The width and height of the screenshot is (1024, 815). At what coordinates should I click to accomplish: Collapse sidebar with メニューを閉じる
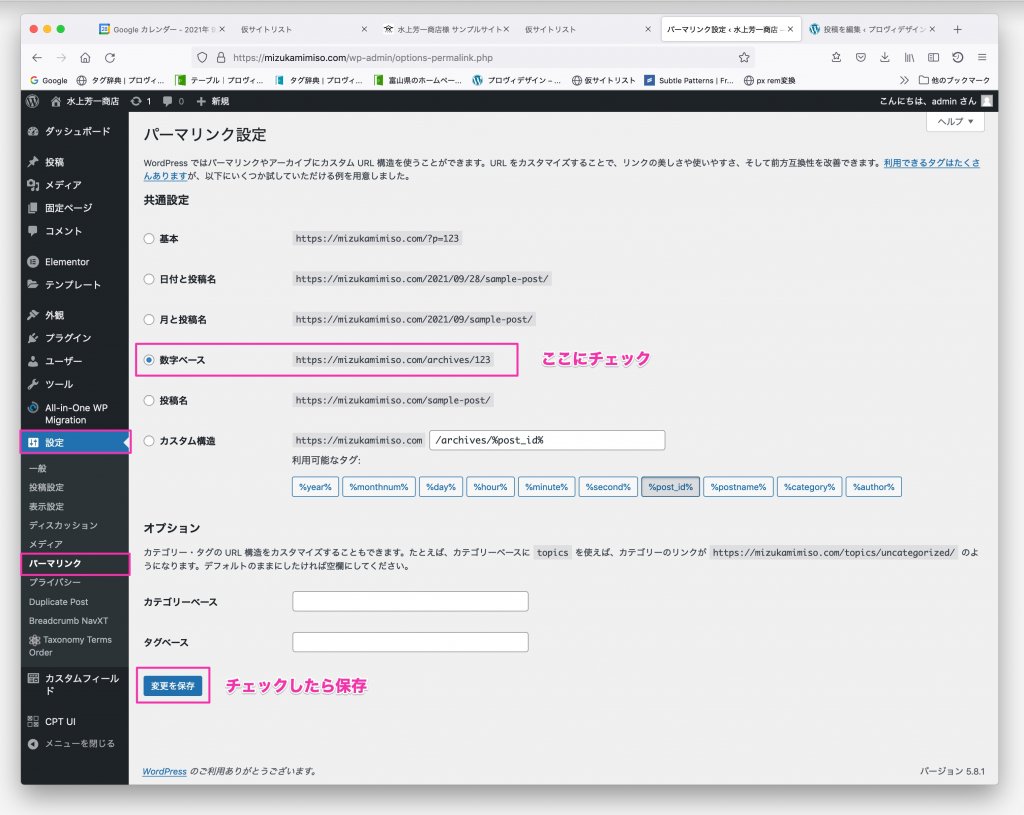[x=72, y=743]
